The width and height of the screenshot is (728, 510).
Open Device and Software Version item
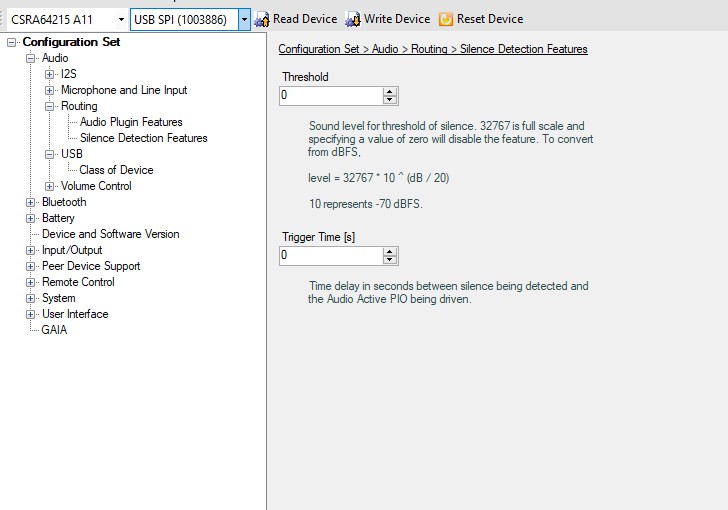point(110,234)
